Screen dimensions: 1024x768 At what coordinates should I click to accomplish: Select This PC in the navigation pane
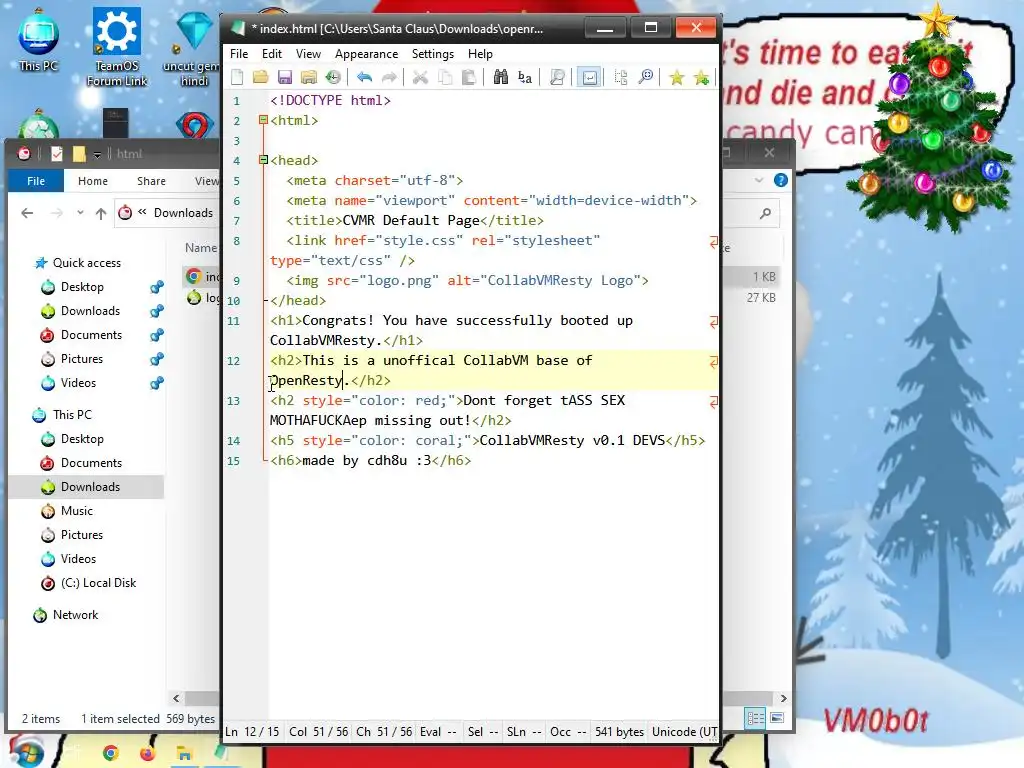click(x=72, y=415)
